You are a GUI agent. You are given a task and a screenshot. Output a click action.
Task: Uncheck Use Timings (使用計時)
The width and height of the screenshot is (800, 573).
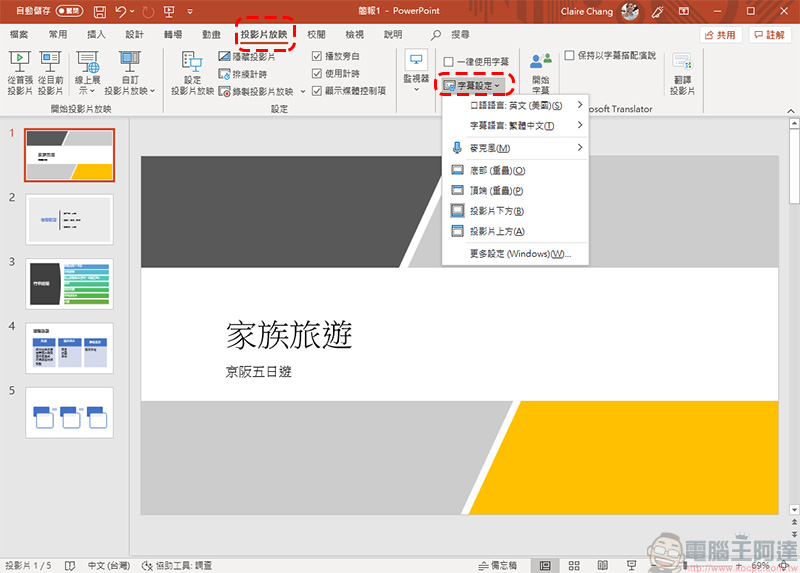pos(317,73)
